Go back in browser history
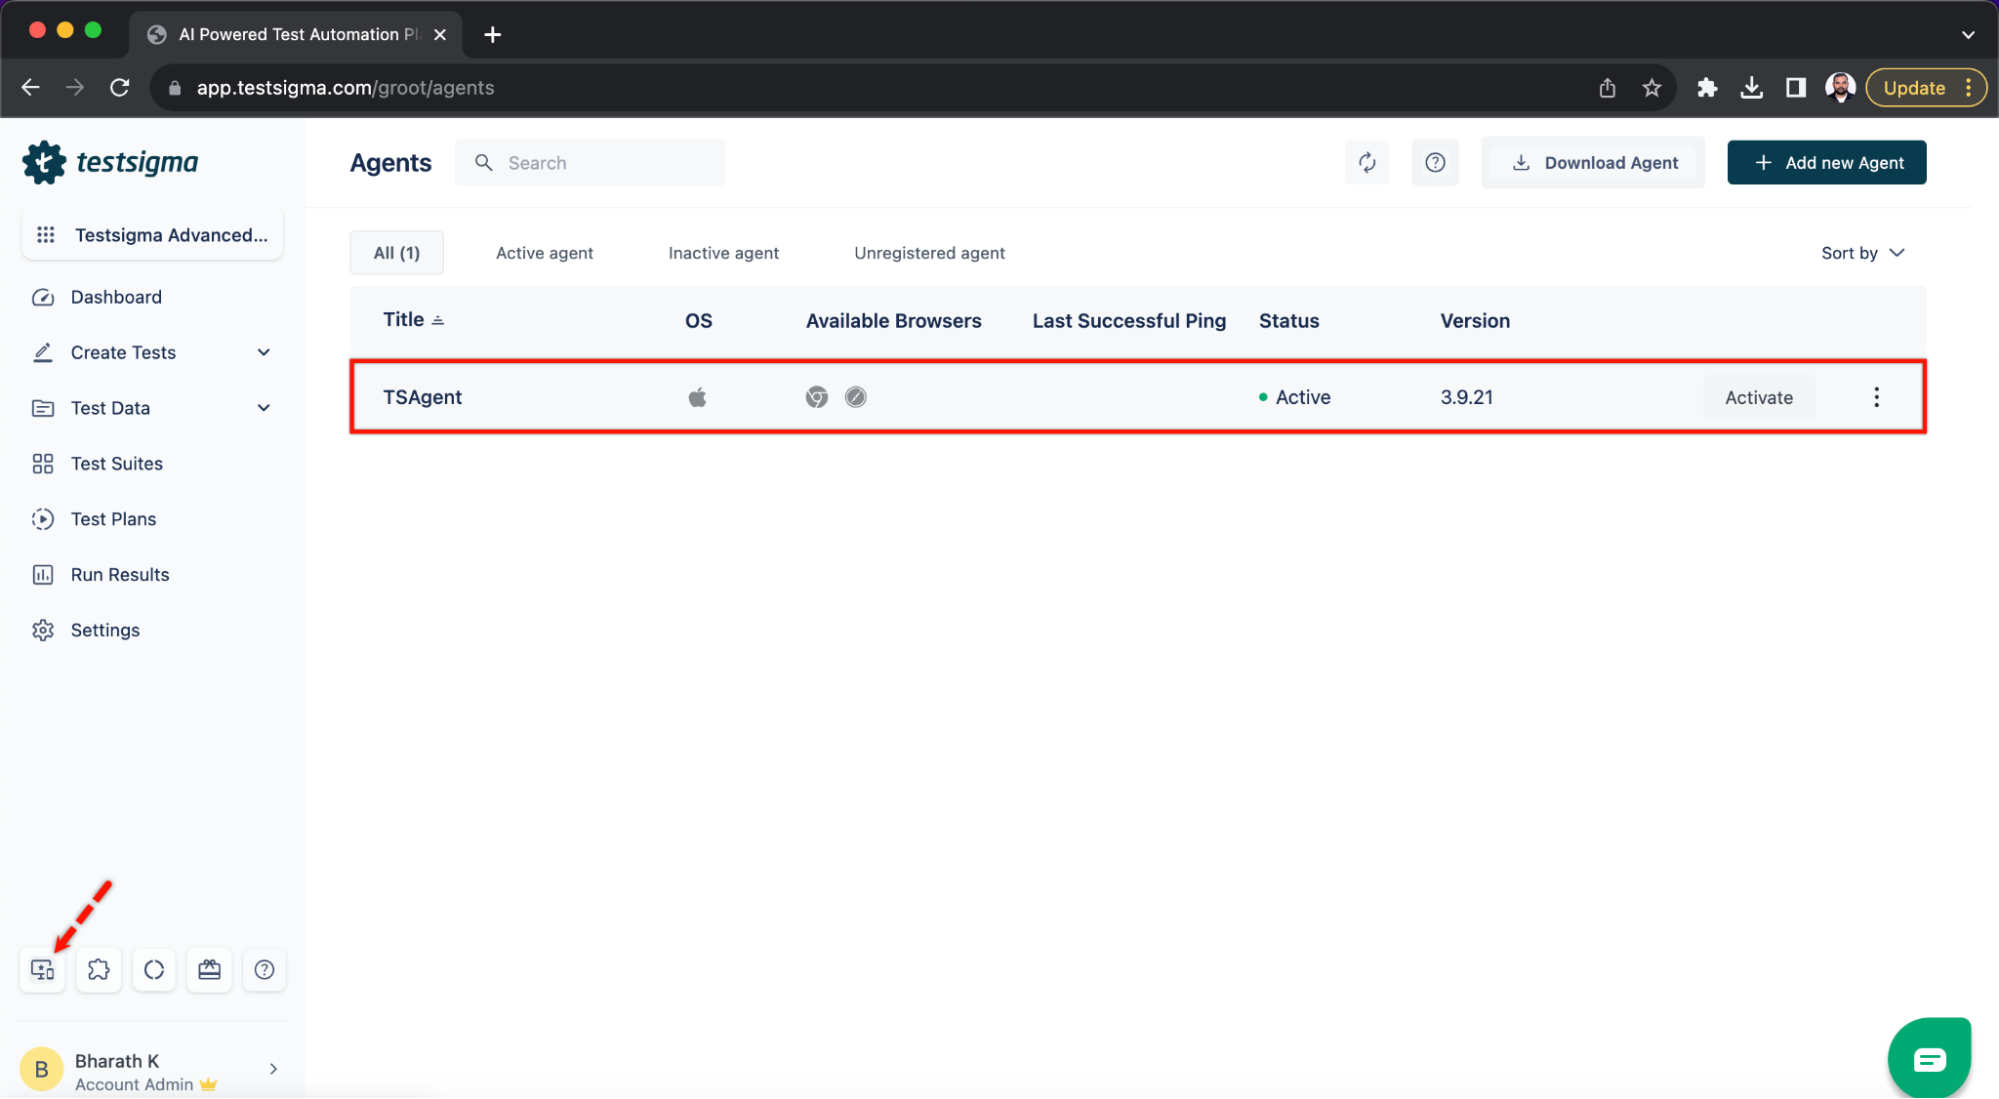Screen dimensions: 1999x1099 coord(31,88)
